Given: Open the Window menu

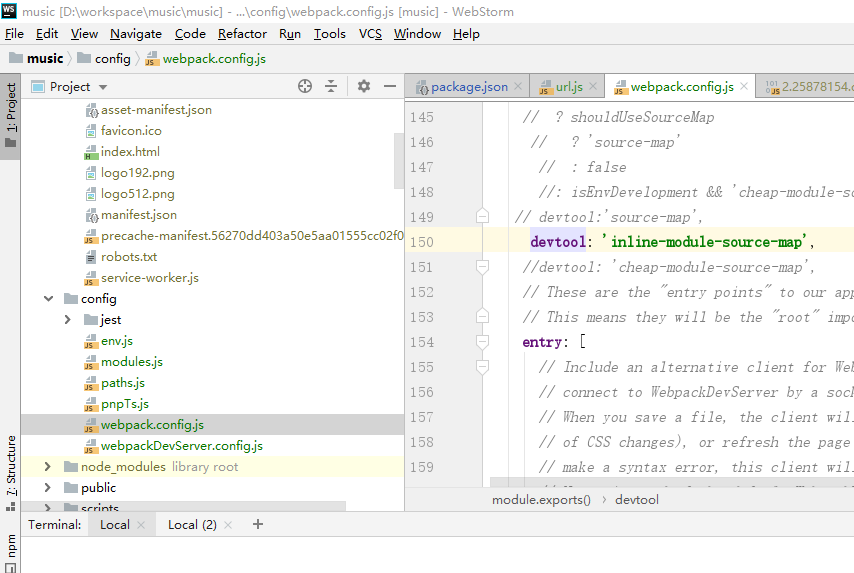Looking at the screenshot, I should coord(417,34).
